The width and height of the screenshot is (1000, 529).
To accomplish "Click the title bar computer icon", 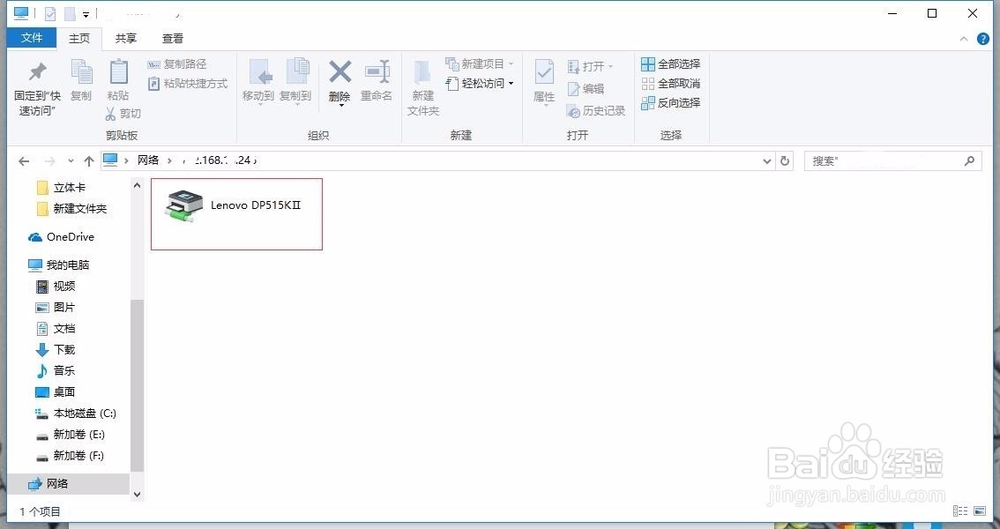I will 21,13.
